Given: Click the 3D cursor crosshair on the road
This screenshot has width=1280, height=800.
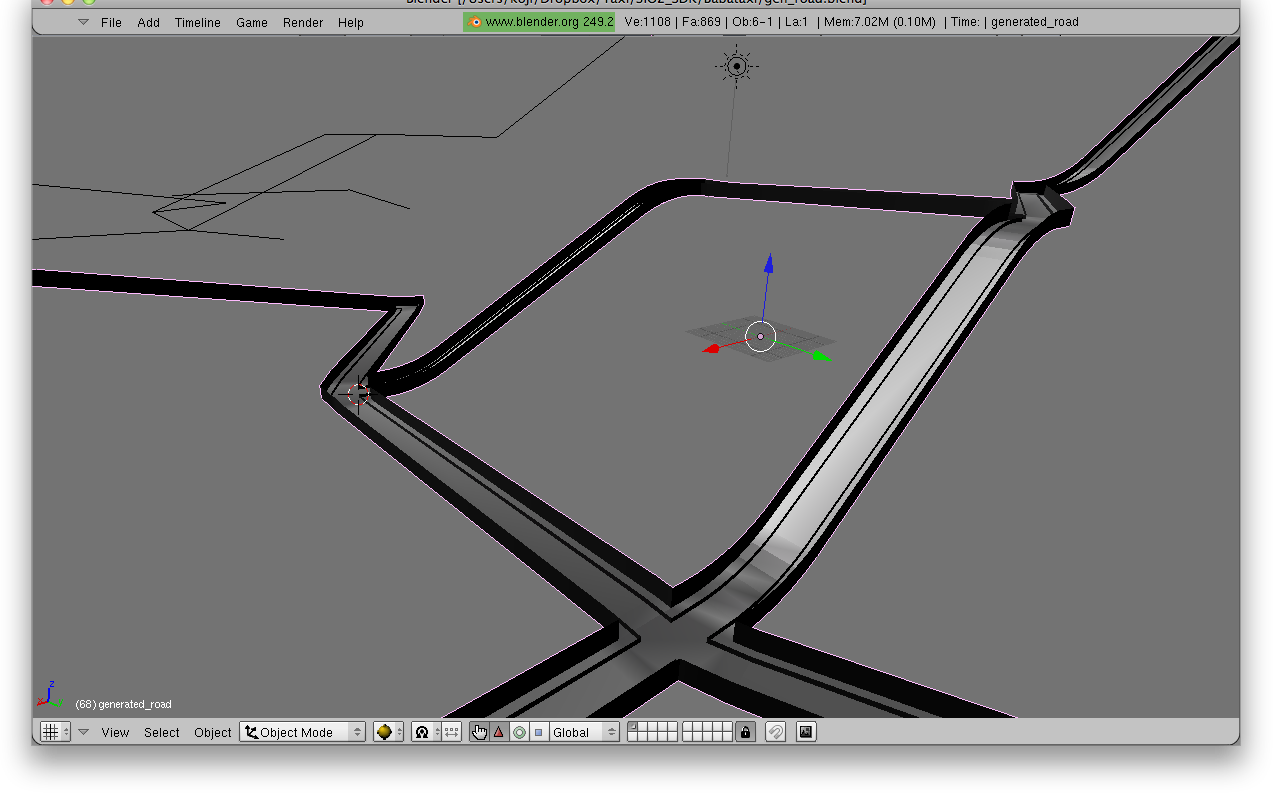Looking at the screenshot, I should pyautogui.click(x=359, y=393).
